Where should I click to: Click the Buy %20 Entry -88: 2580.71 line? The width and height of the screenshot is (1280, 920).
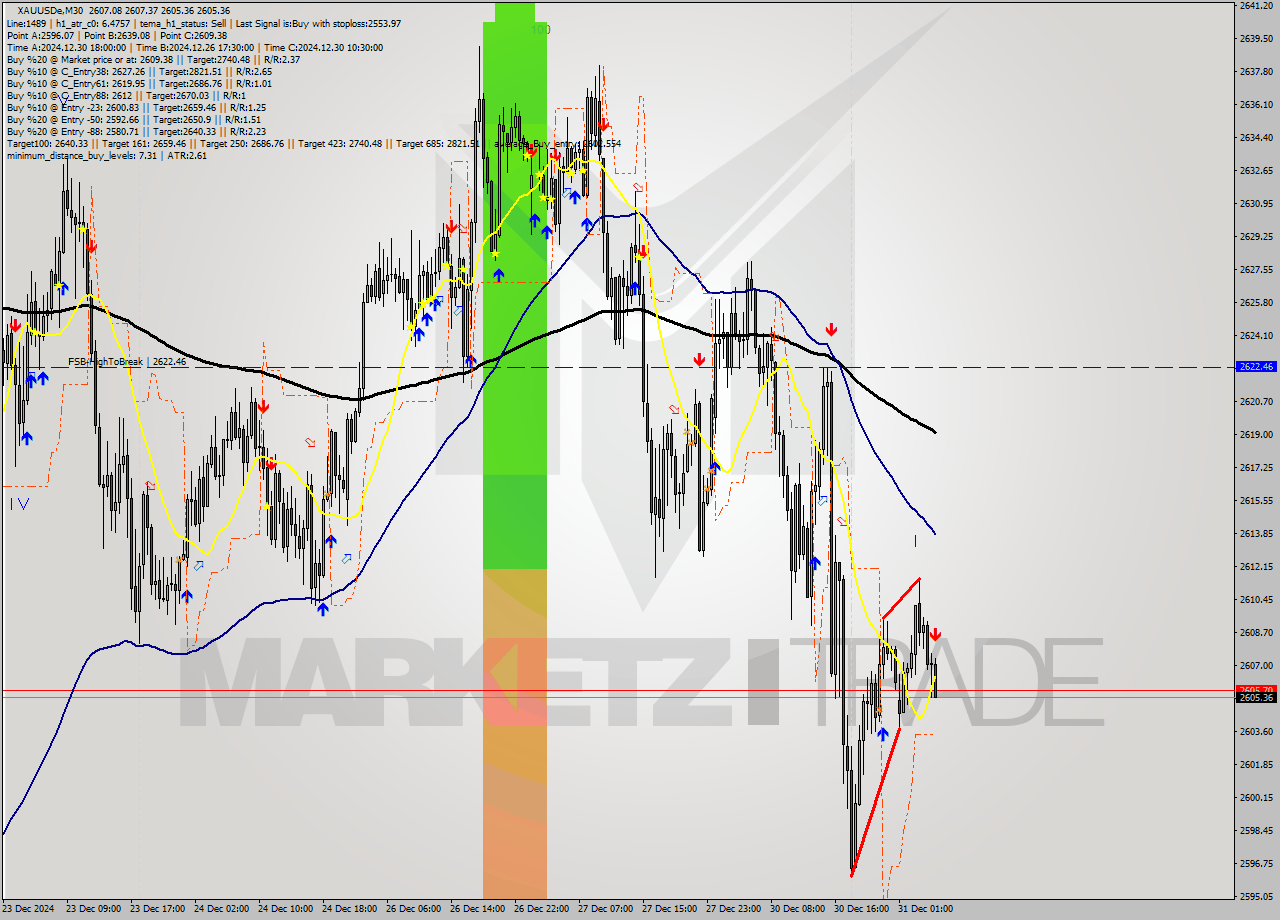point(136,131)
